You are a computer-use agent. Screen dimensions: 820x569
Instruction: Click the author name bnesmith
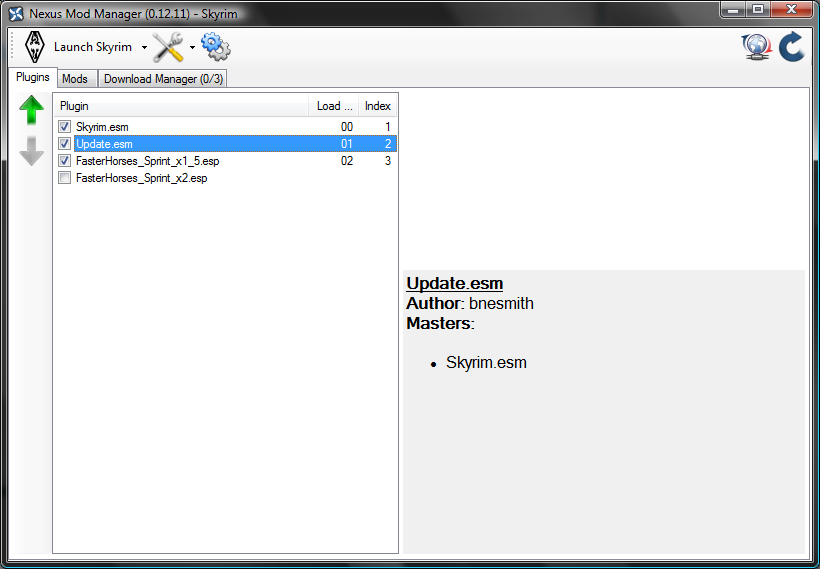point(501,303)
